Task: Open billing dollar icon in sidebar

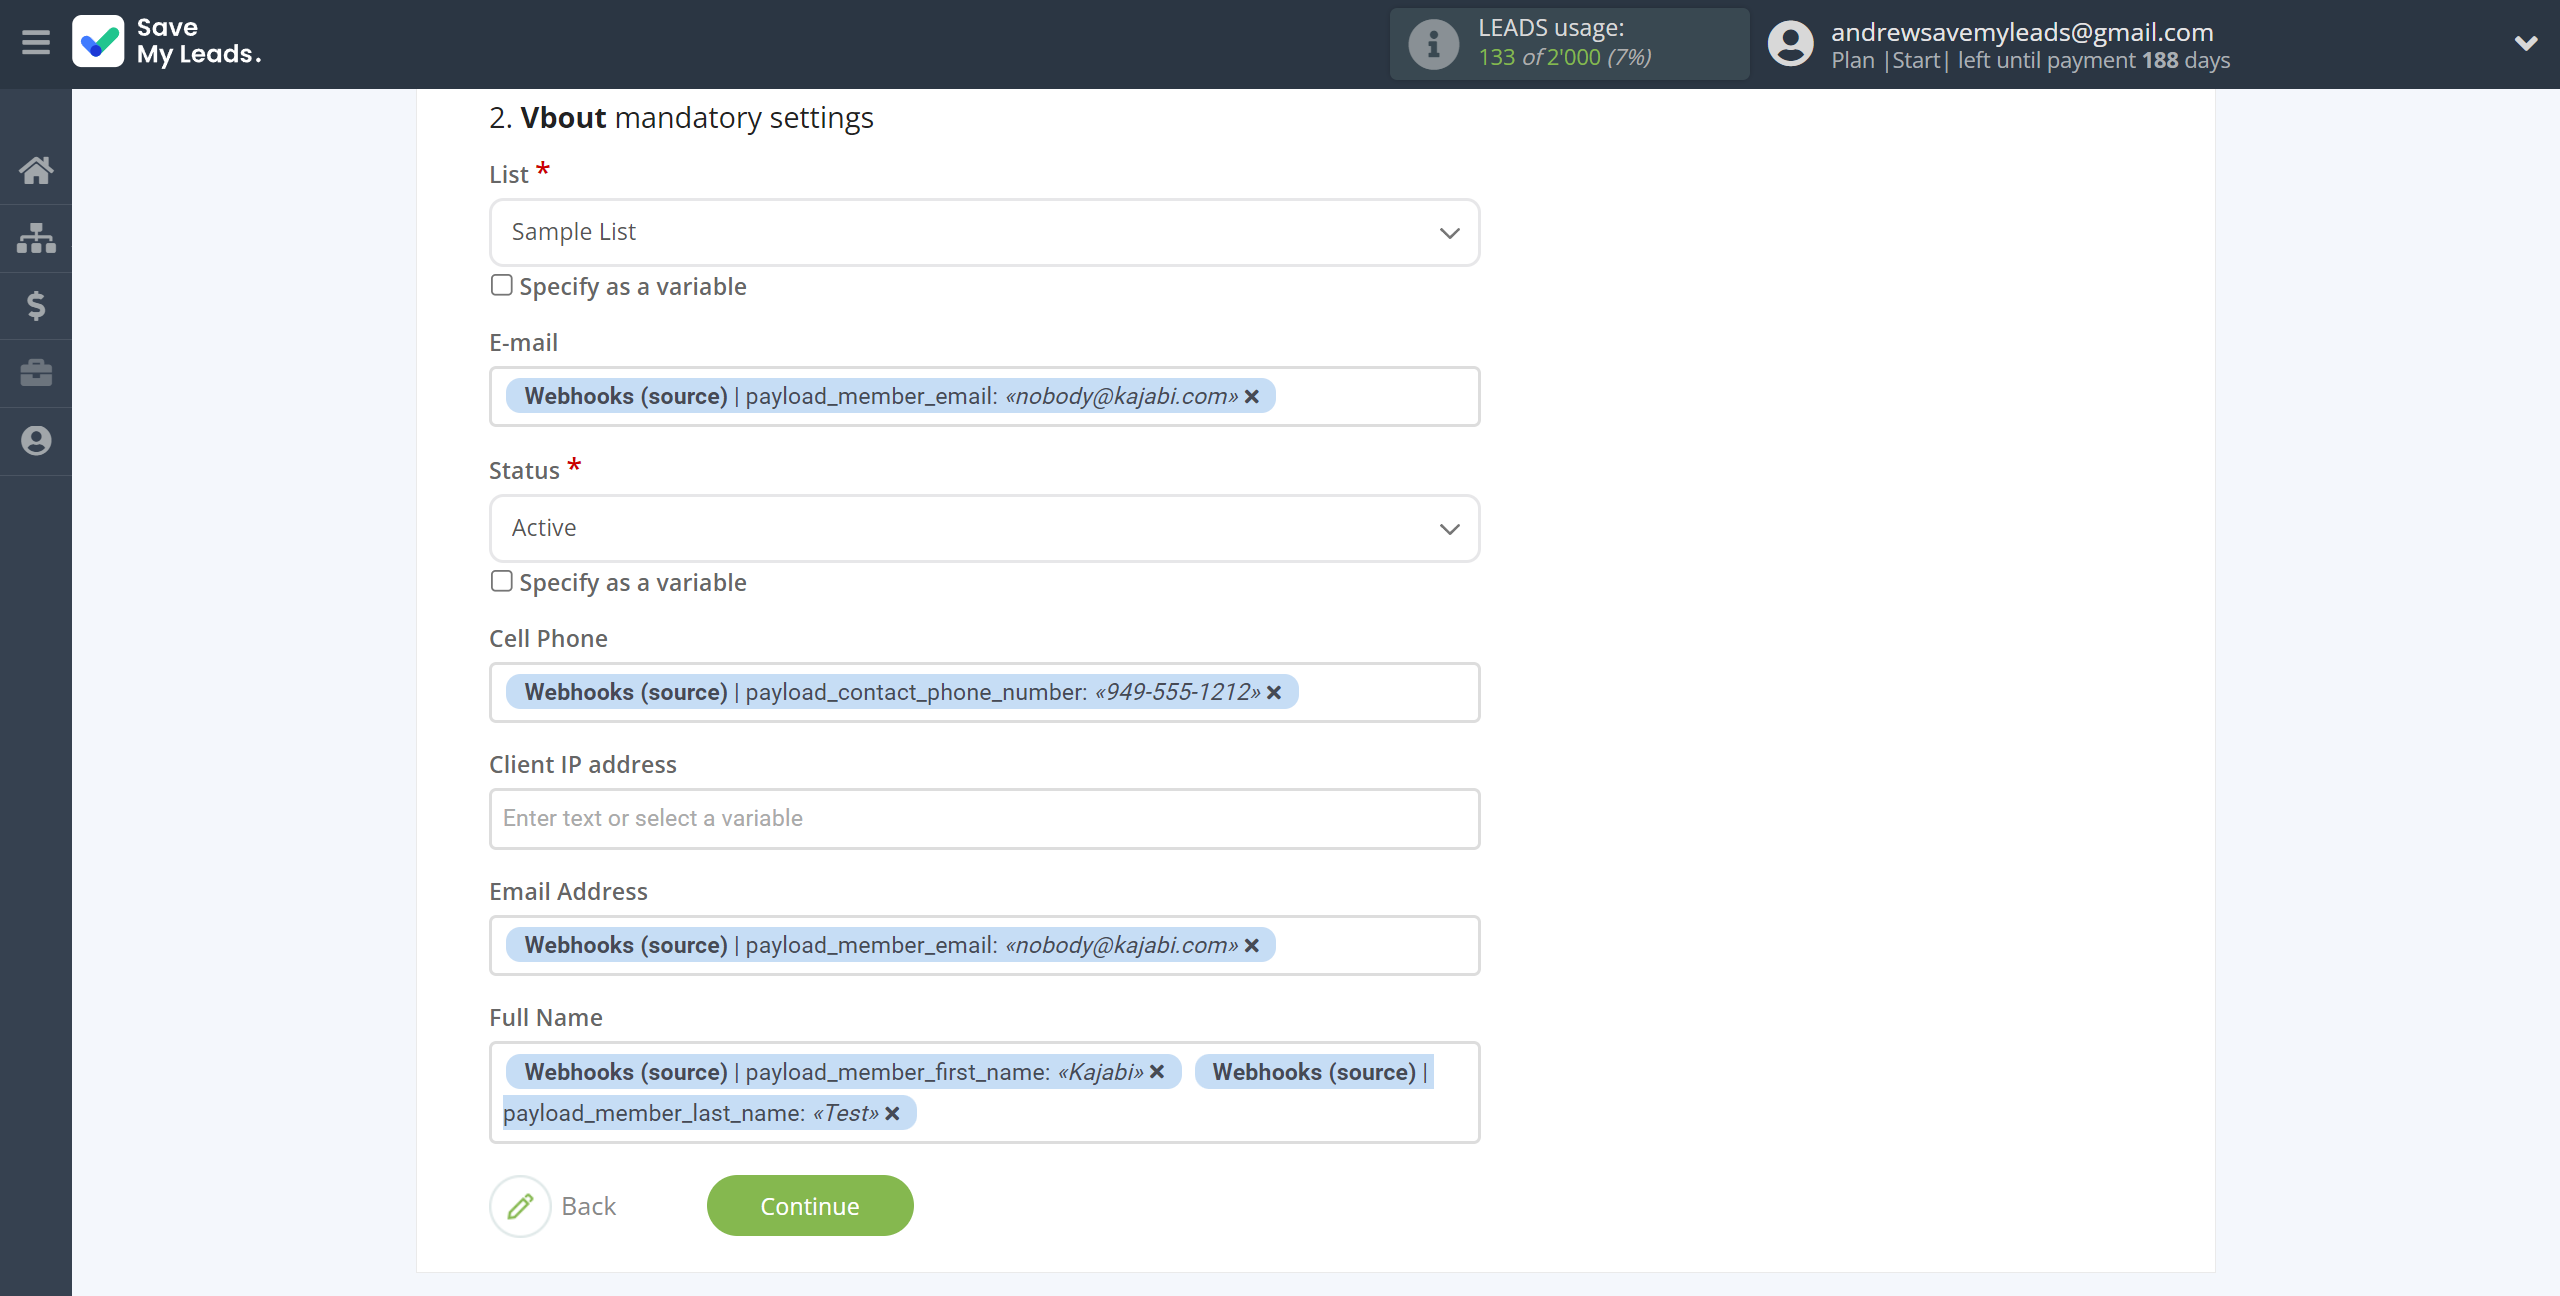Action: [x=36, y=305]
